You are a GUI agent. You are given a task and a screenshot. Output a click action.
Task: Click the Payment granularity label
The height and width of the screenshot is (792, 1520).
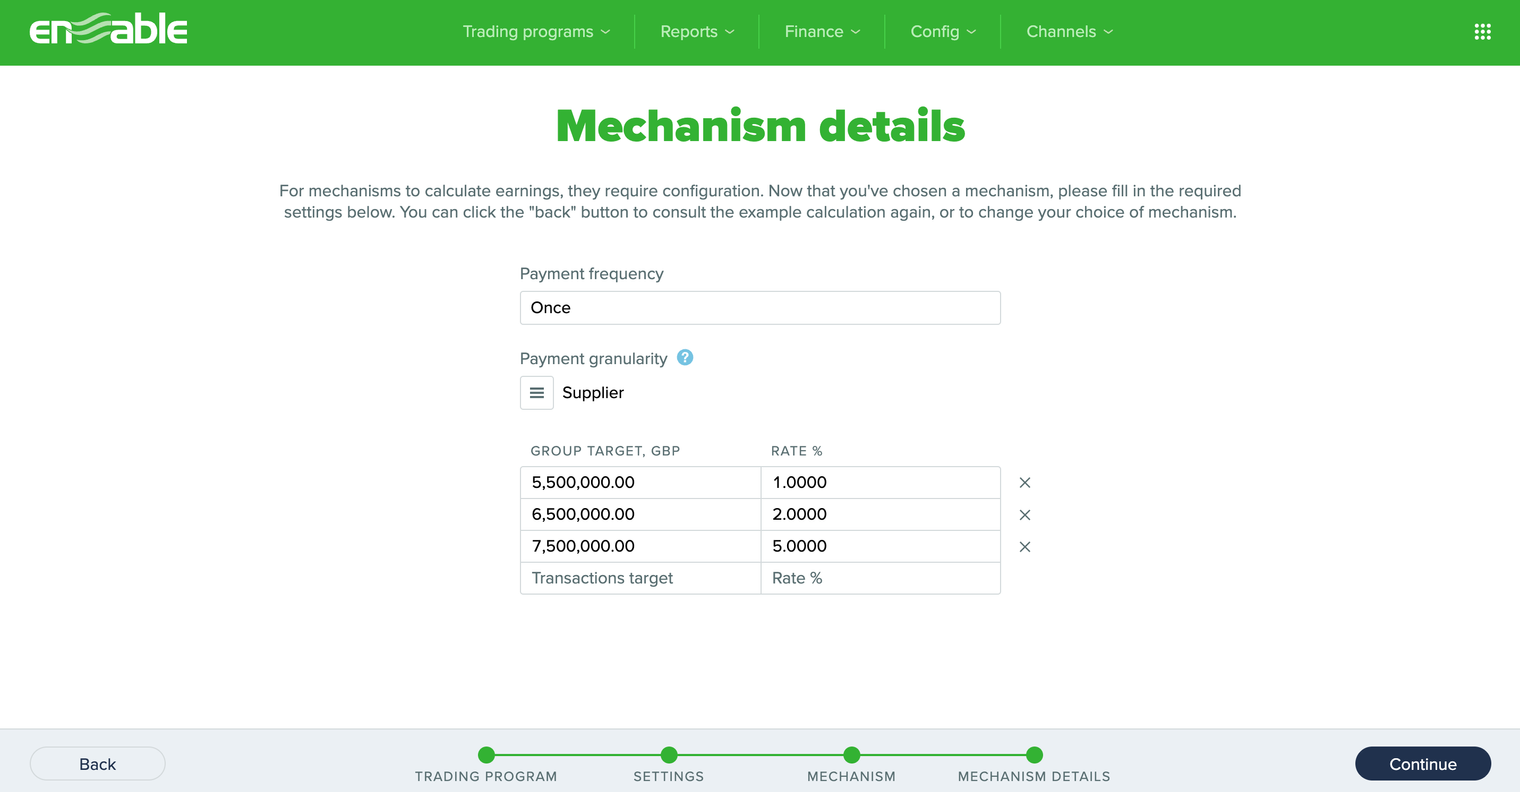pos(594,359)
